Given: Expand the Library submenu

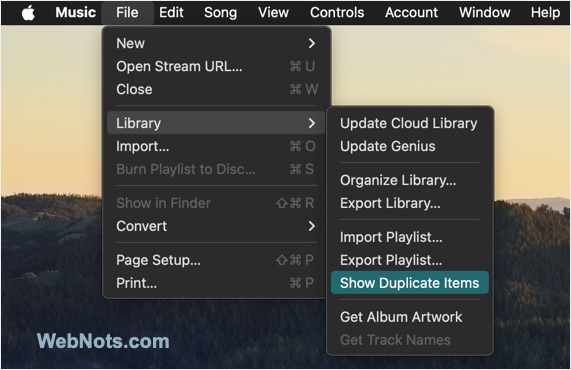Looking at the screenshot, I should tap(216, 123).
